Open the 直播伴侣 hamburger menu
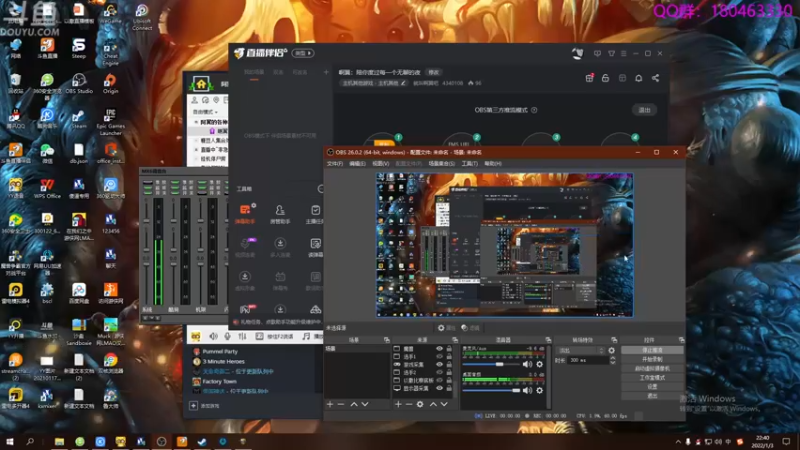Image resolution: width=800 pixels, height=450 pixels. click(623, 53)
